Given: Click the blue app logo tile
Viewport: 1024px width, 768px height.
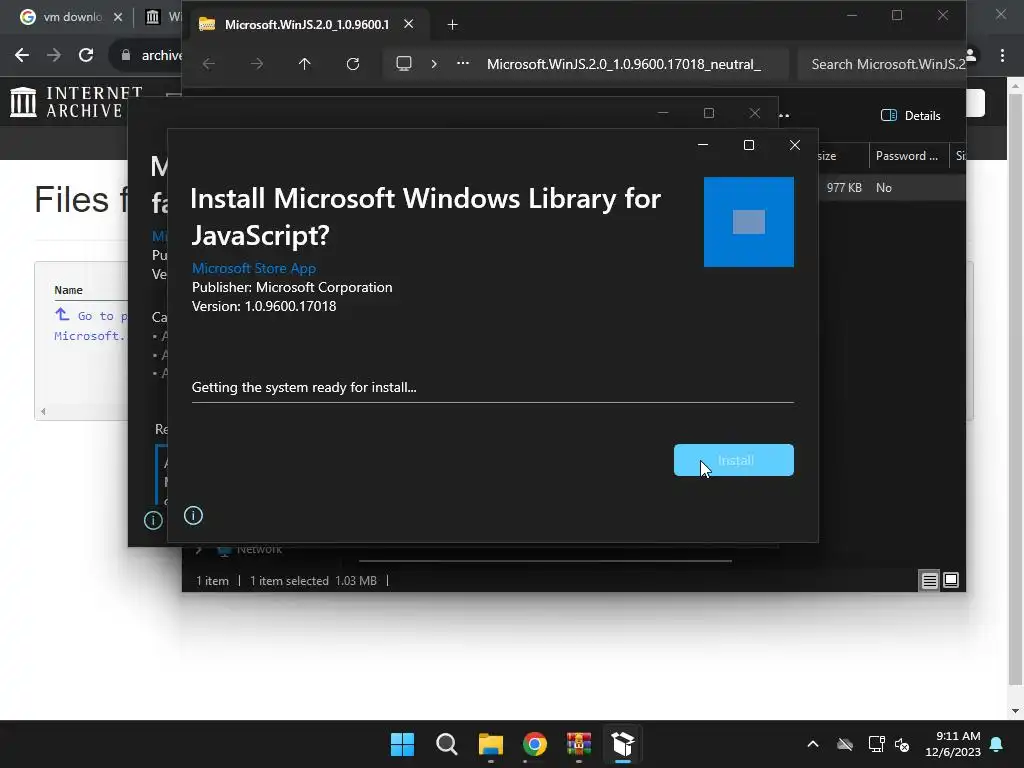Looking at the screenshot, I should click(x=749, y=222).
